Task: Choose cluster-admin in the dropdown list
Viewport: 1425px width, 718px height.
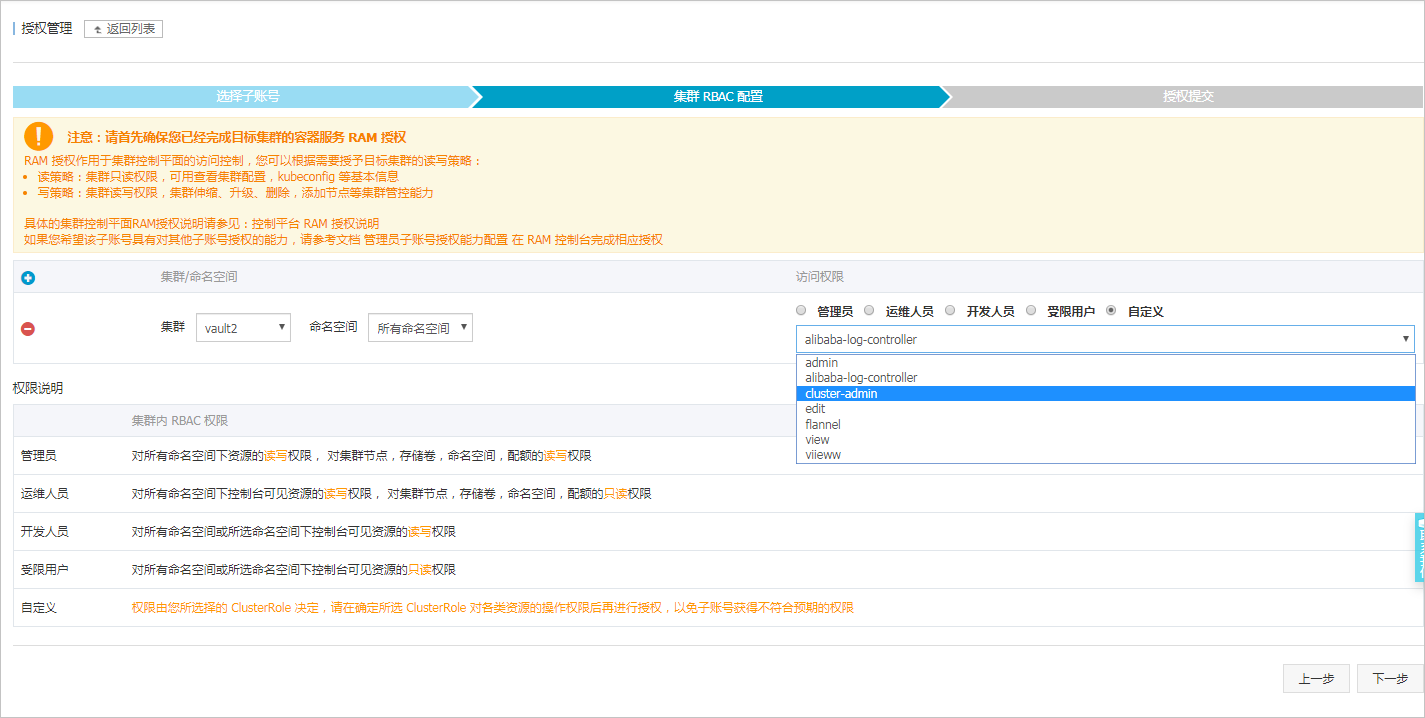Action: (1105, 394)
